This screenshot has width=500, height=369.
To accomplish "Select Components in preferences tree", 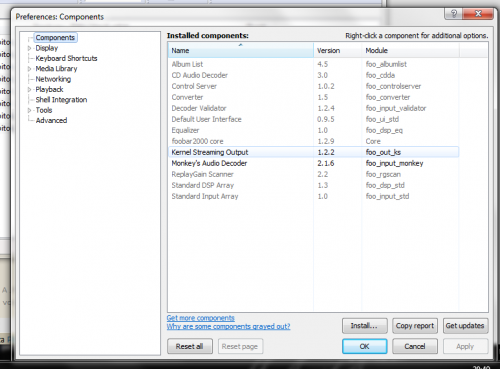I will pyautogui.click(x=55, y=38).
